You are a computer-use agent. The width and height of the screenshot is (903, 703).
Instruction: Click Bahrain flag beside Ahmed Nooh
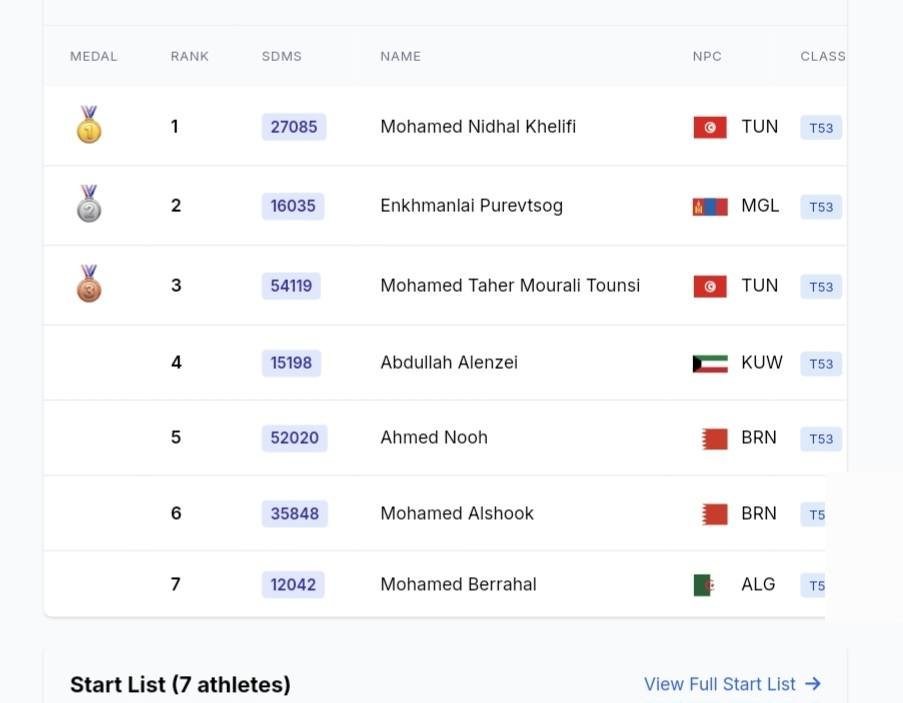pos(714,438)
